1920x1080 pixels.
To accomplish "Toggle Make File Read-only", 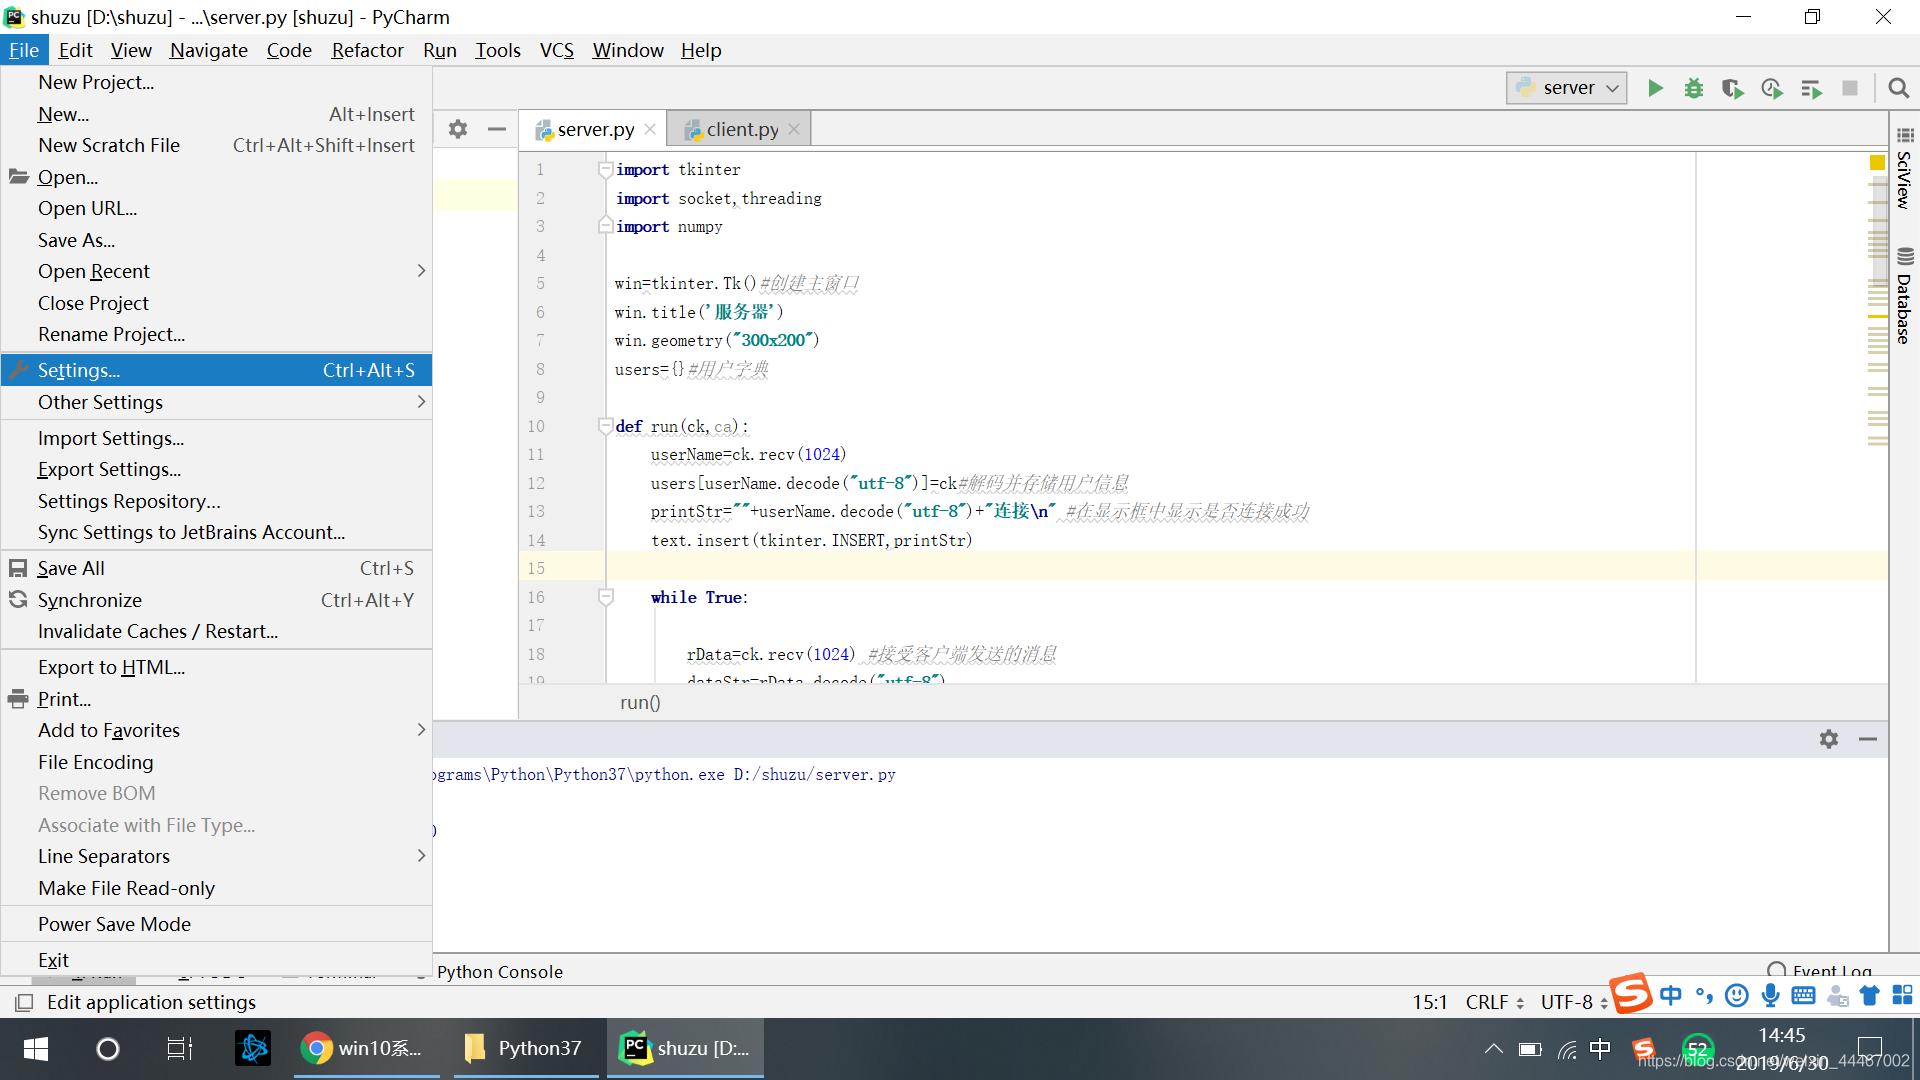I will [x=126, y=888].
